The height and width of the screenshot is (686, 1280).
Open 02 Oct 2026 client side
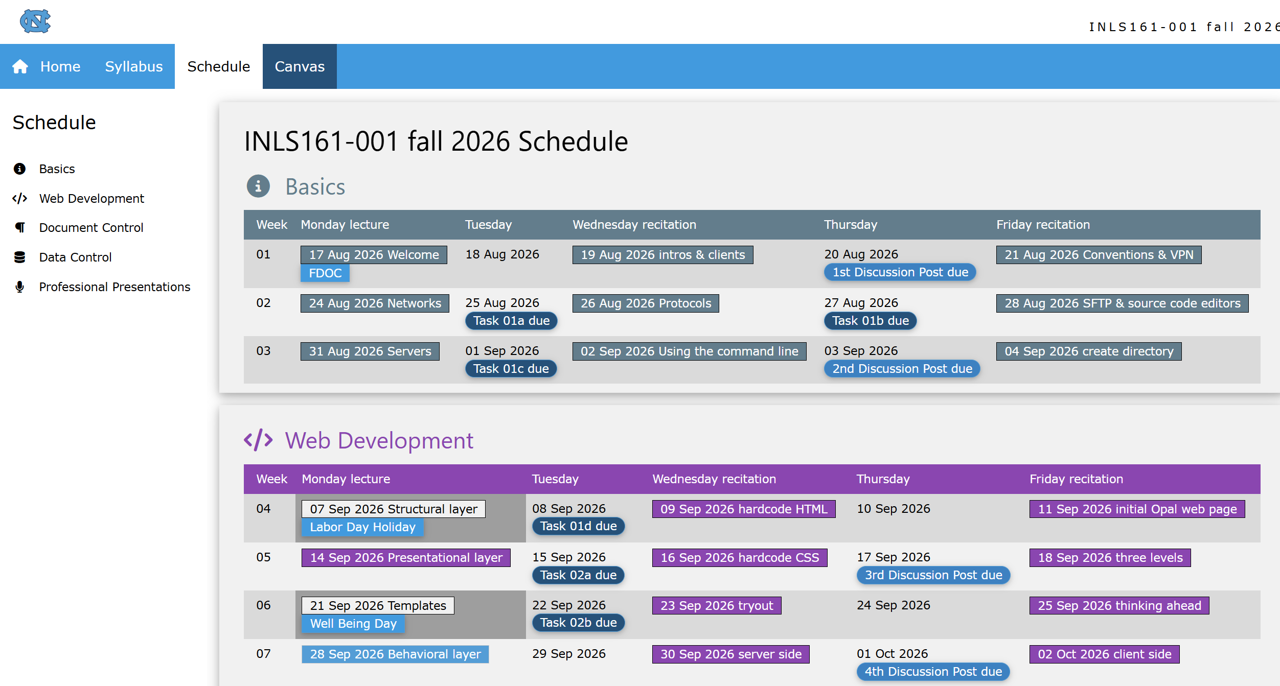point(1104,655)
